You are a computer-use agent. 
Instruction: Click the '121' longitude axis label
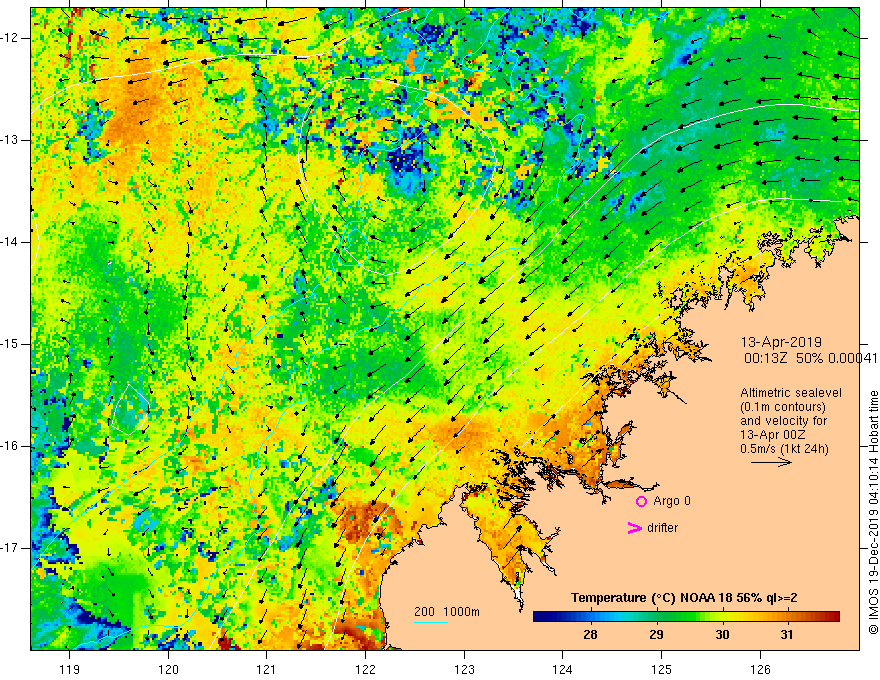pyautogui.click(x=267, y=669)
